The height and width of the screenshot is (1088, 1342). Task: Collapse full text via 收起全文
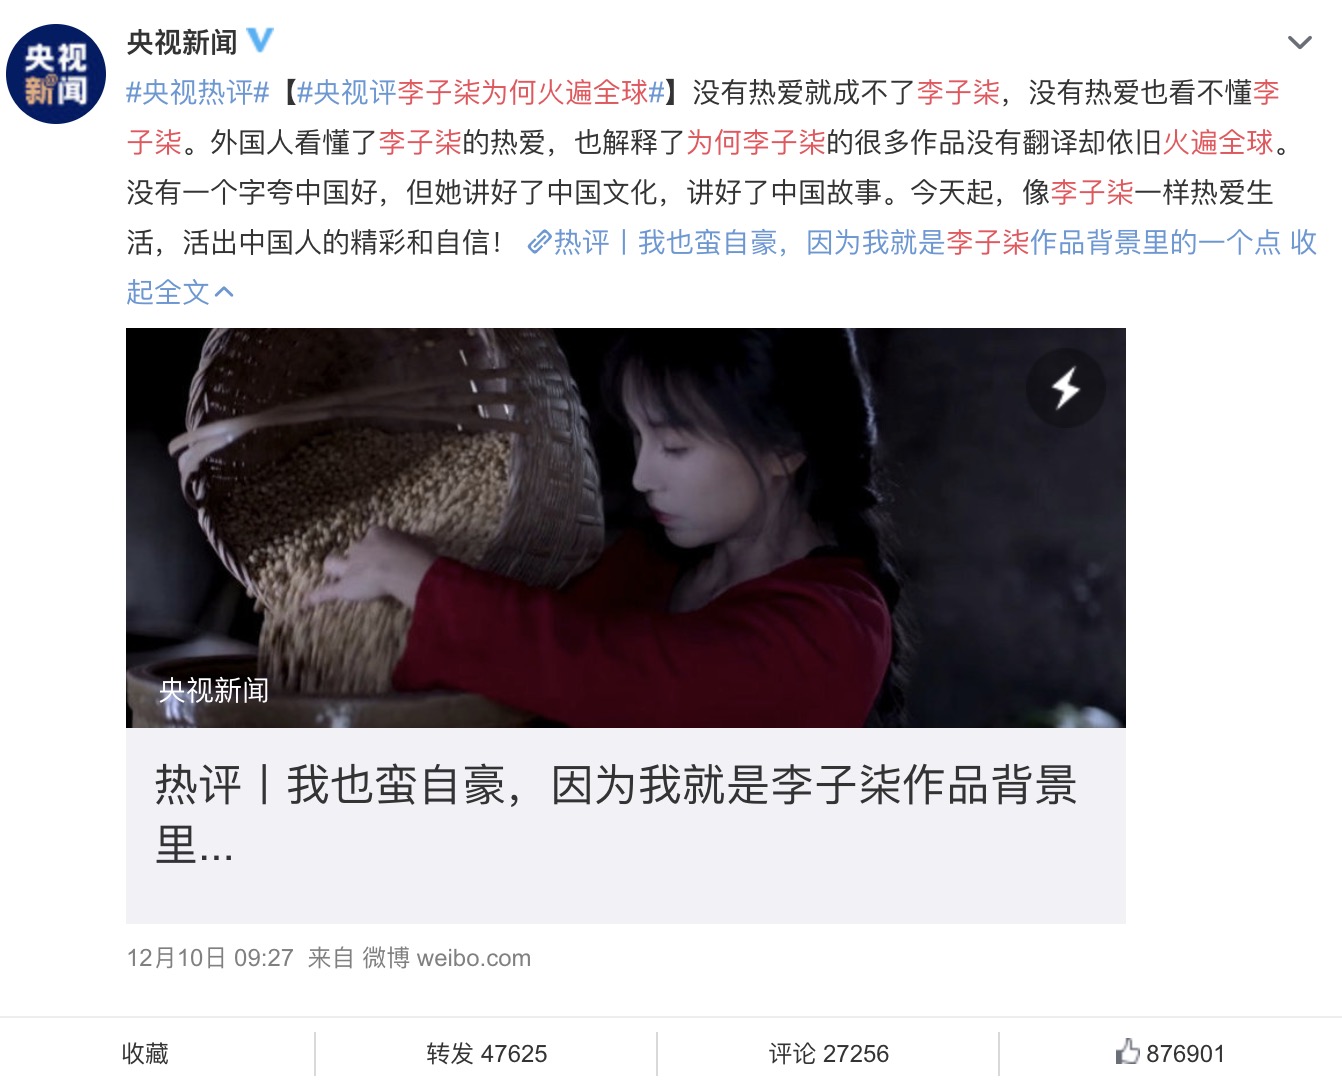point(180,292)
